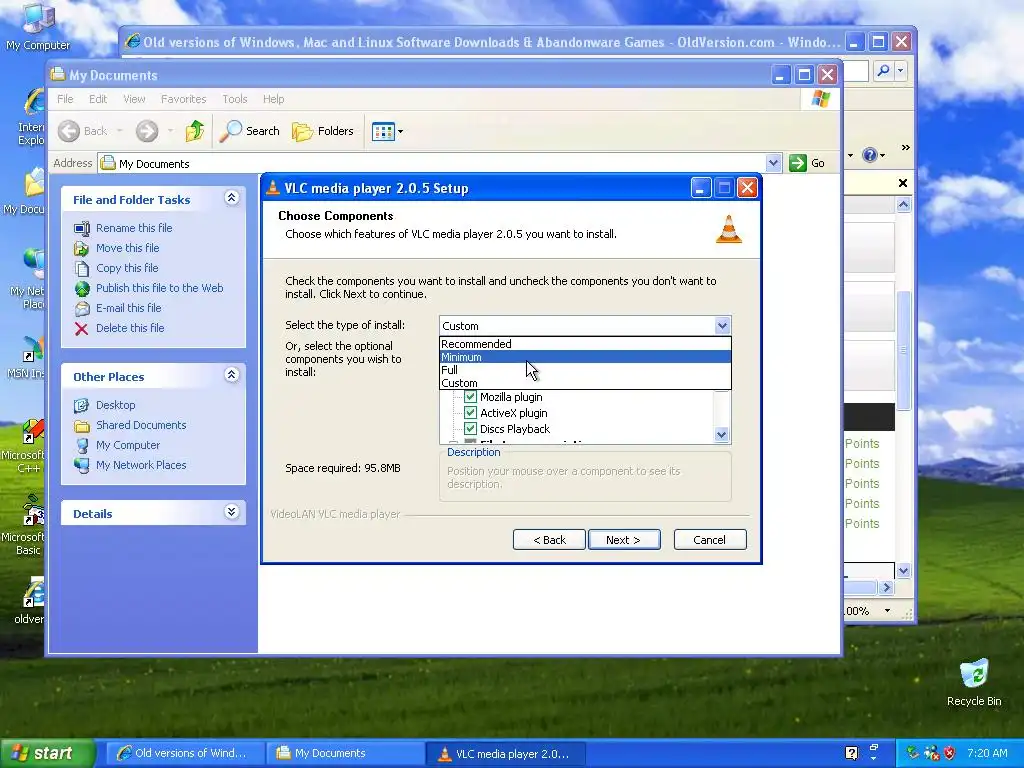
Task: Open Search in Explorer toolbar
Action: pyautogui.click(x=249, y=131)
